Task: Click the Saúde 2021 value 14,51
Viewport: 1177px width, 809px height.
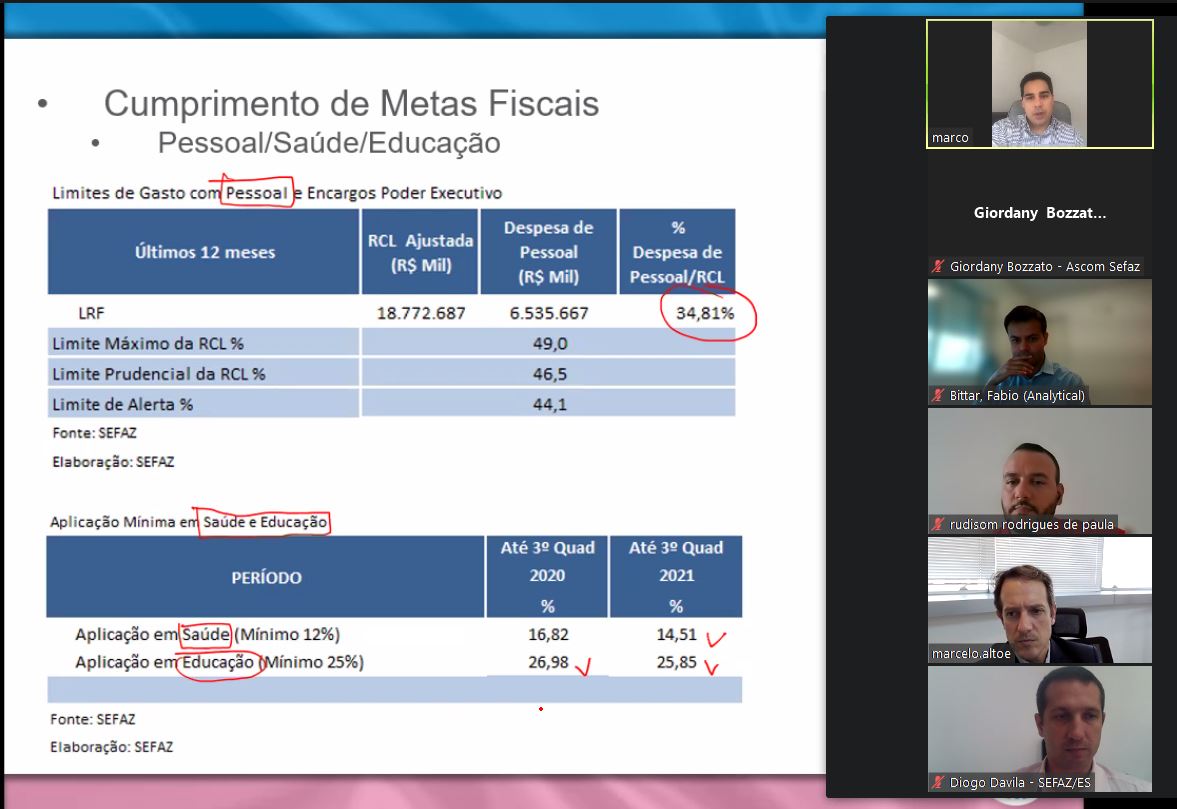Action: pos(676,635)
